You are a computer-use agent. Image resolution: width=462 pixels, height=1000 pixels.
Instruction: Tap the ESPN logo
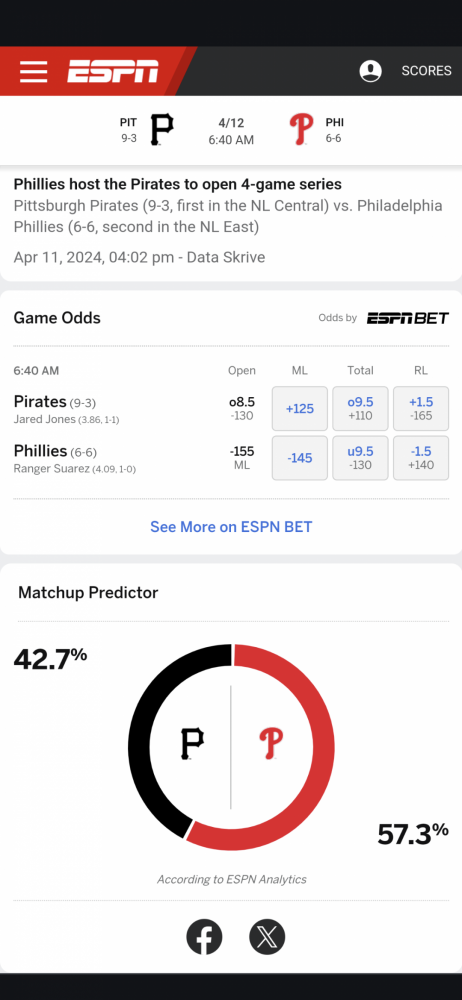pos(113,71)
